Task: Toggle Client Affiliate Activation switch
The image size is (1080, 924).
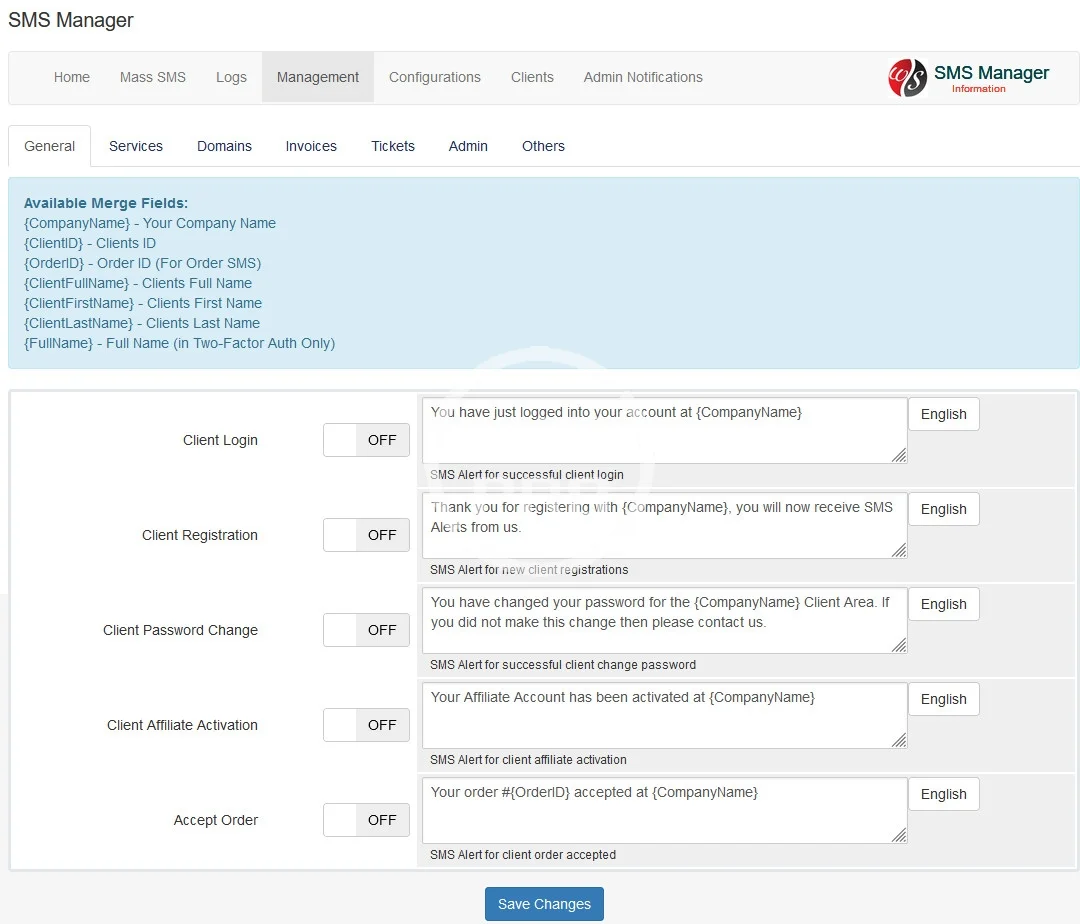Action: (366, 725)
